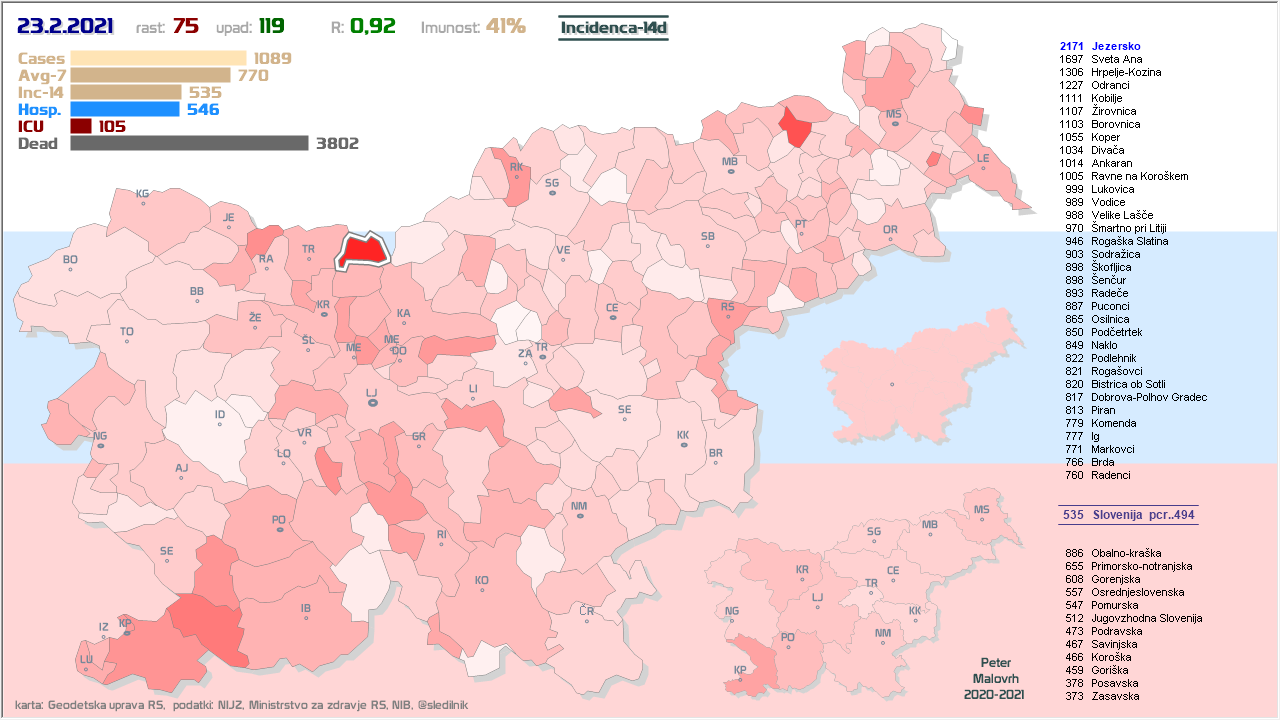This screenshot has height=720, width=1280.
Task: Choose Zasavska in the region list
Action: point(1115,696)
